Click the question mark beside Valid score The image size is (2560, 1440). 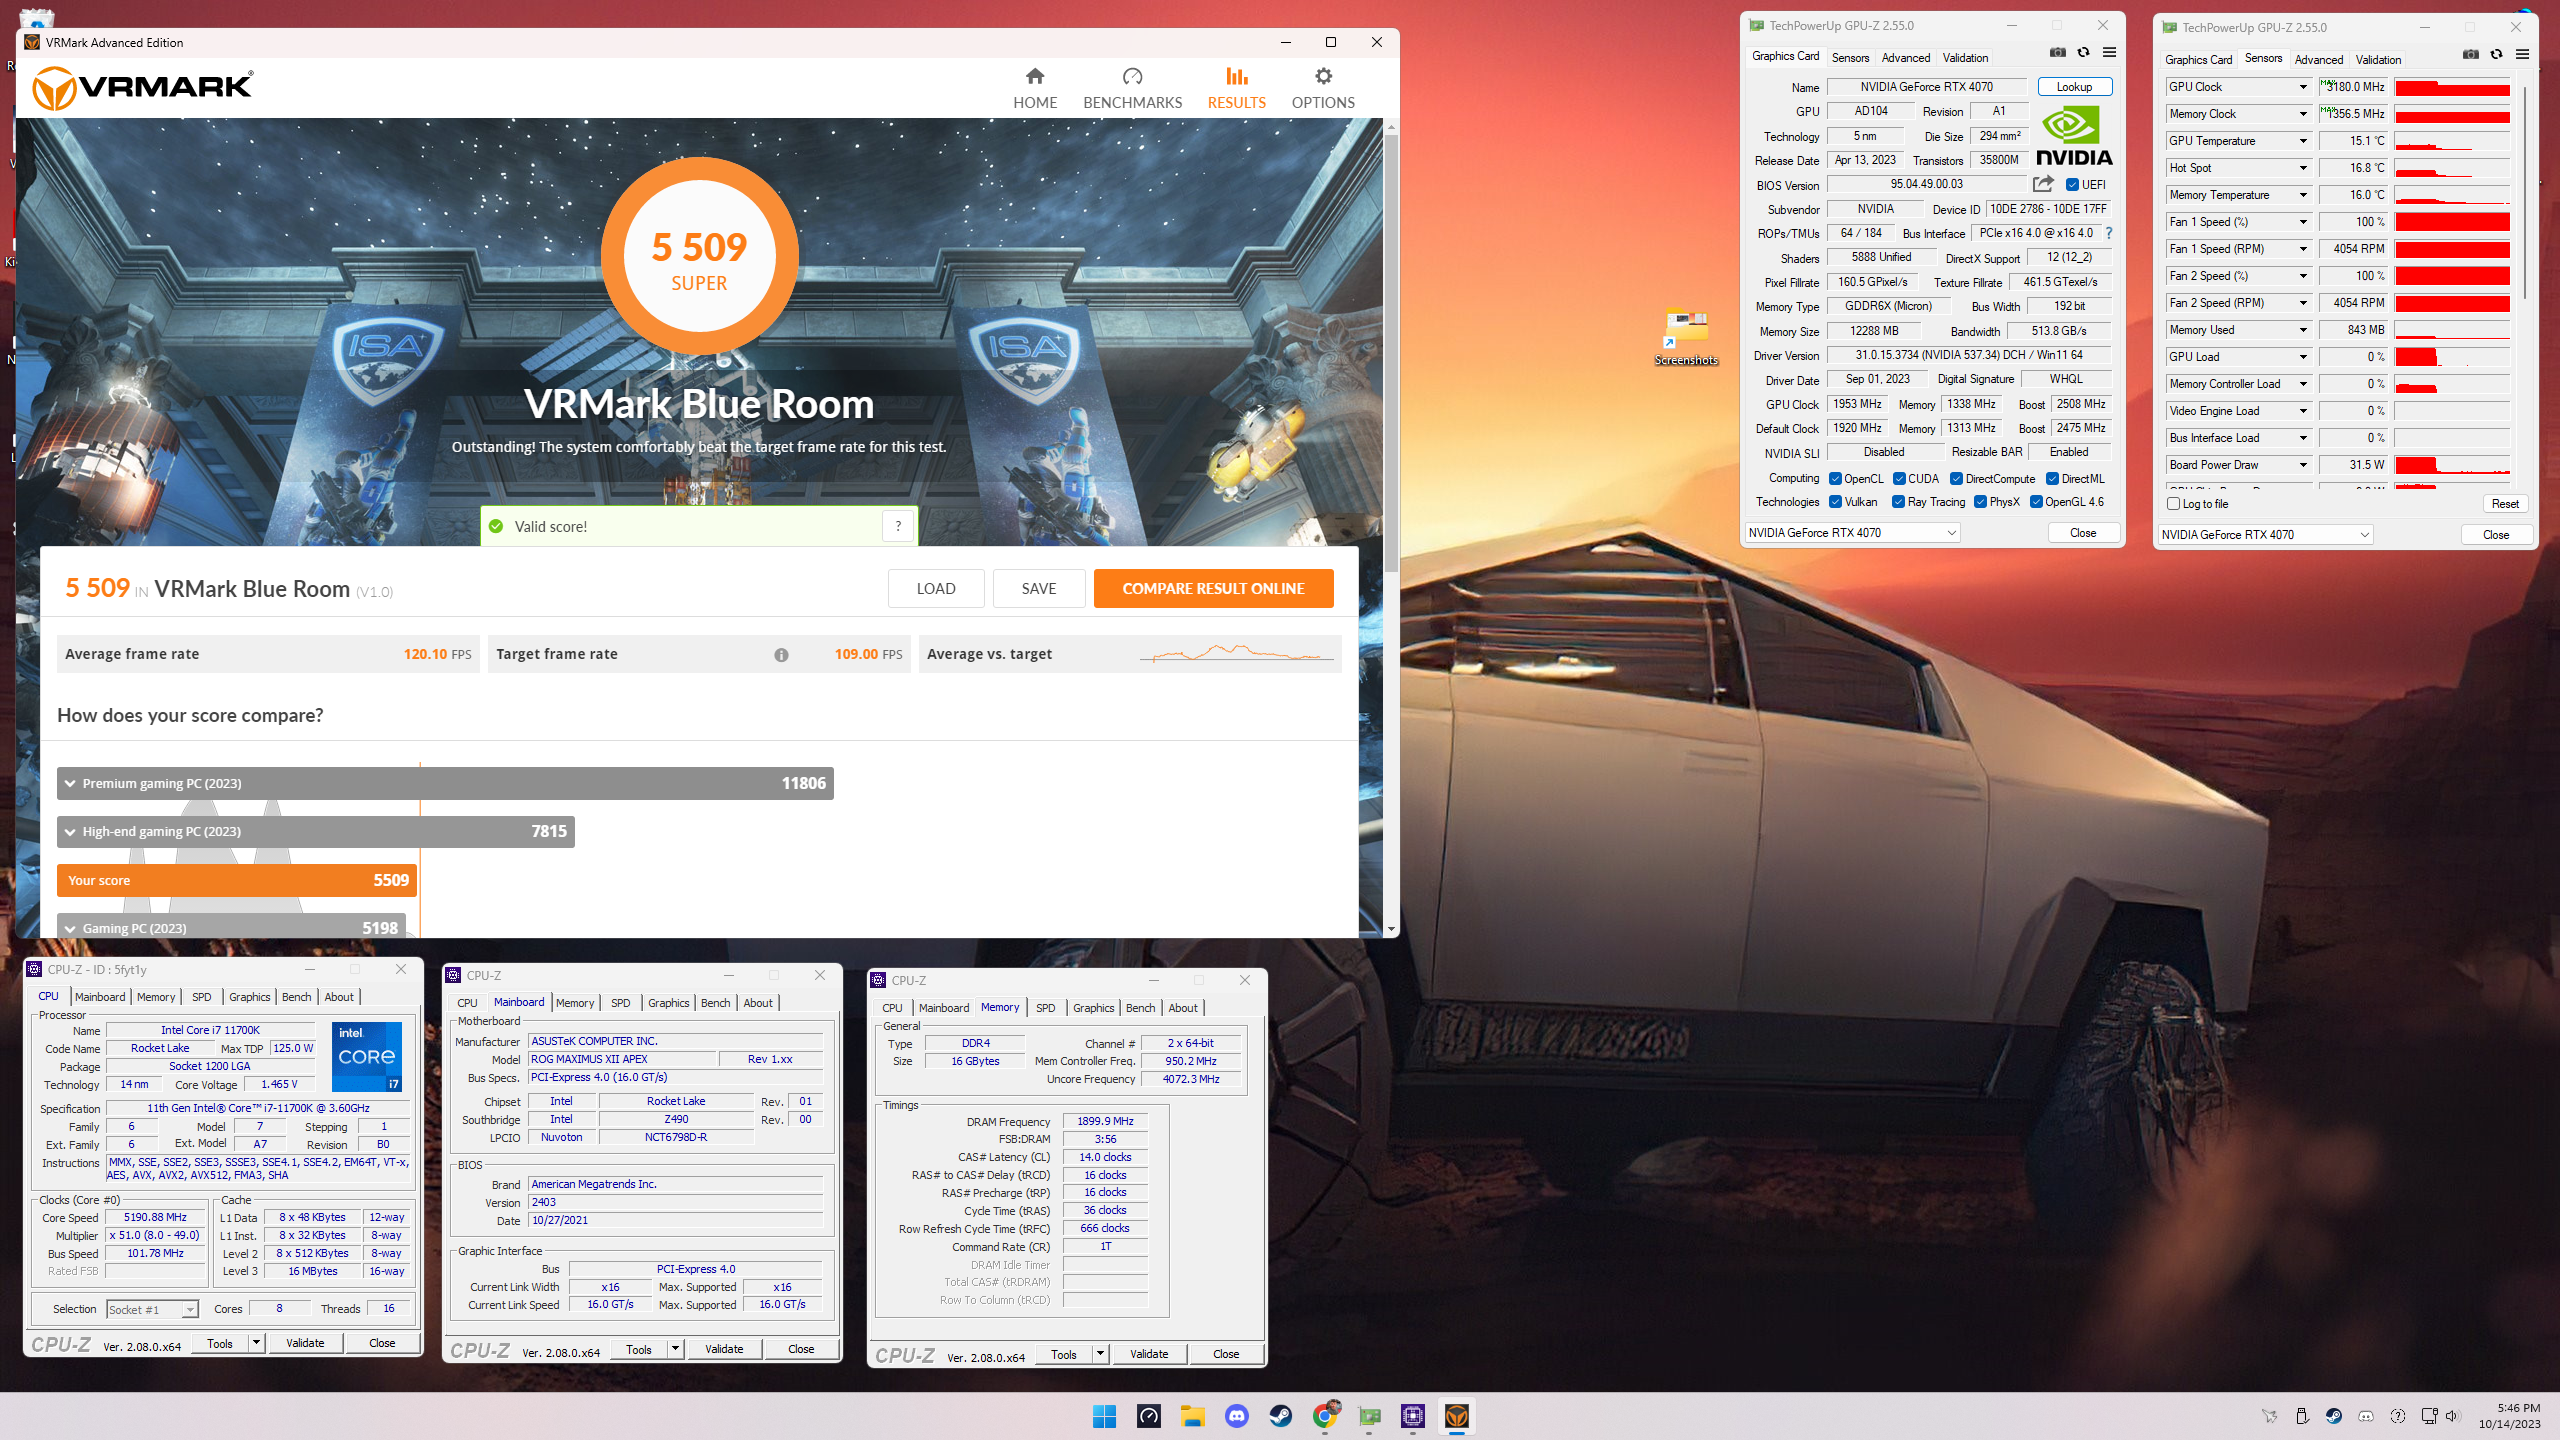click(x=898, y=526)
